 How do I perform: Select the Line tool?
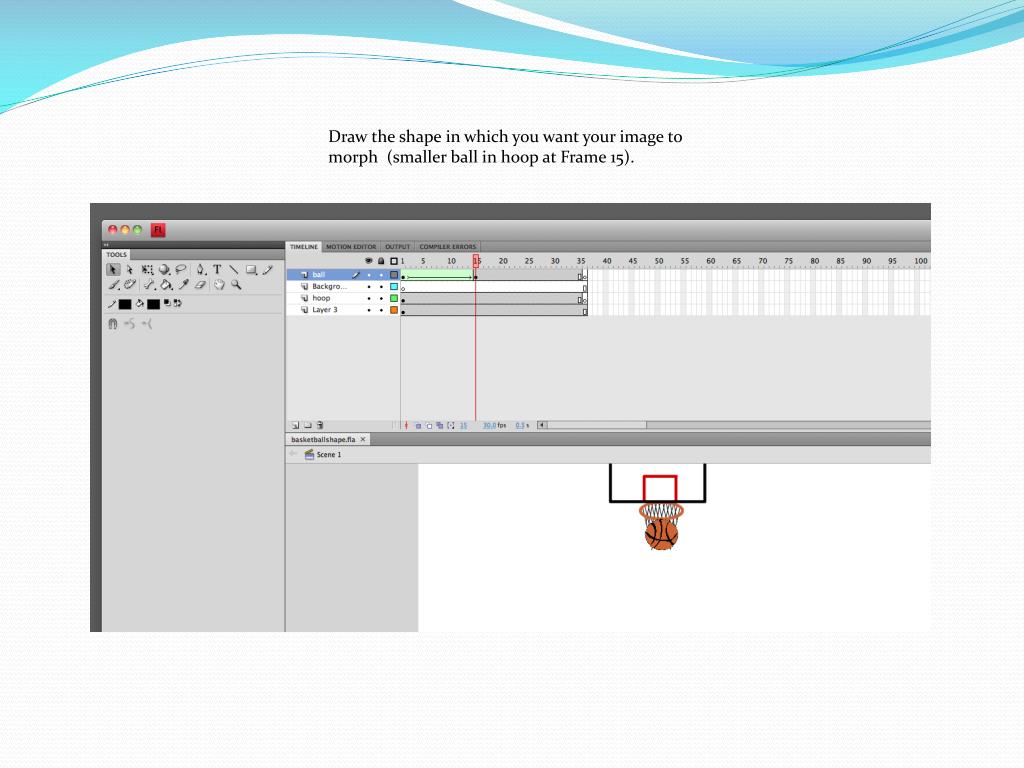[234, 270]
